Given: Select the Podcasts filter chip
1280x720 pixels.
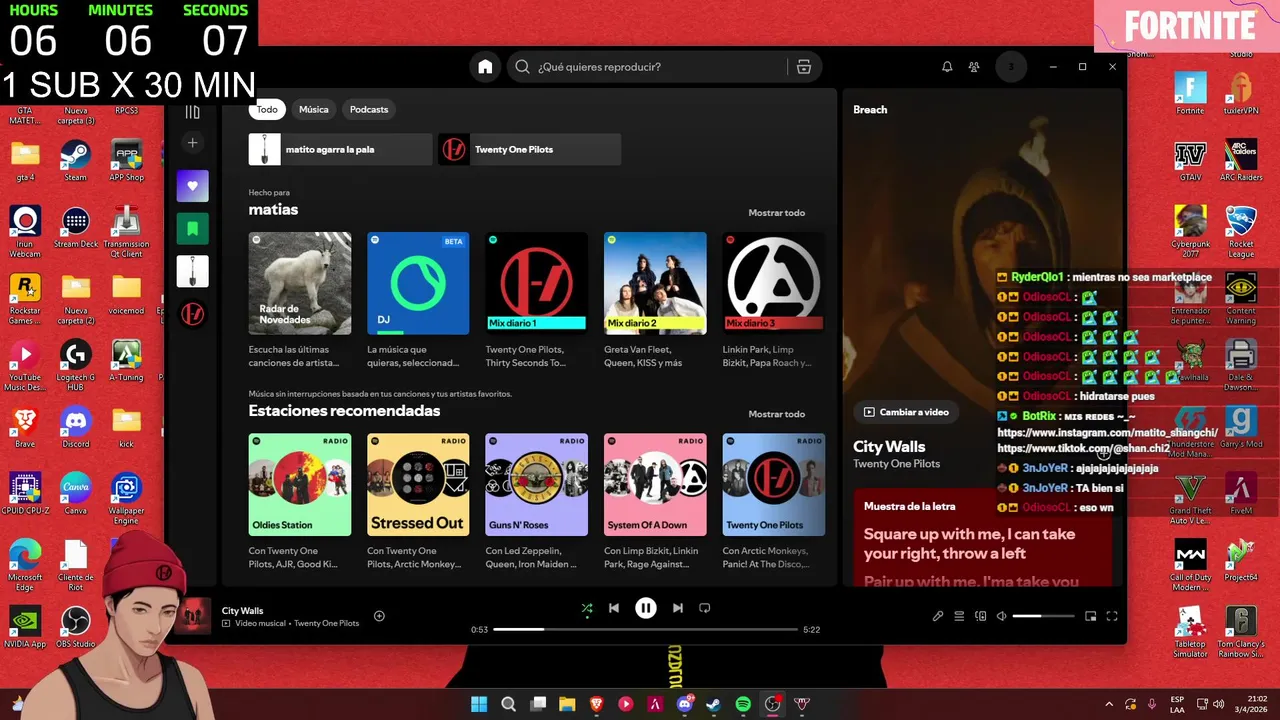Looking at the screenshot, I should (x=369, y=109).
